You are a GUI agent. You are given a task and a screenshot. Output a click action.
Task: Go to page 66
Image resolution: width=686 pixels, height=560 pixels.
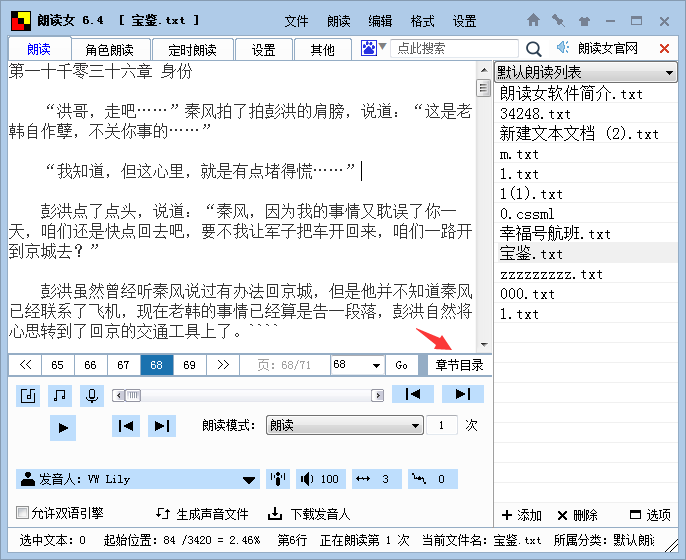coord(91,364)
